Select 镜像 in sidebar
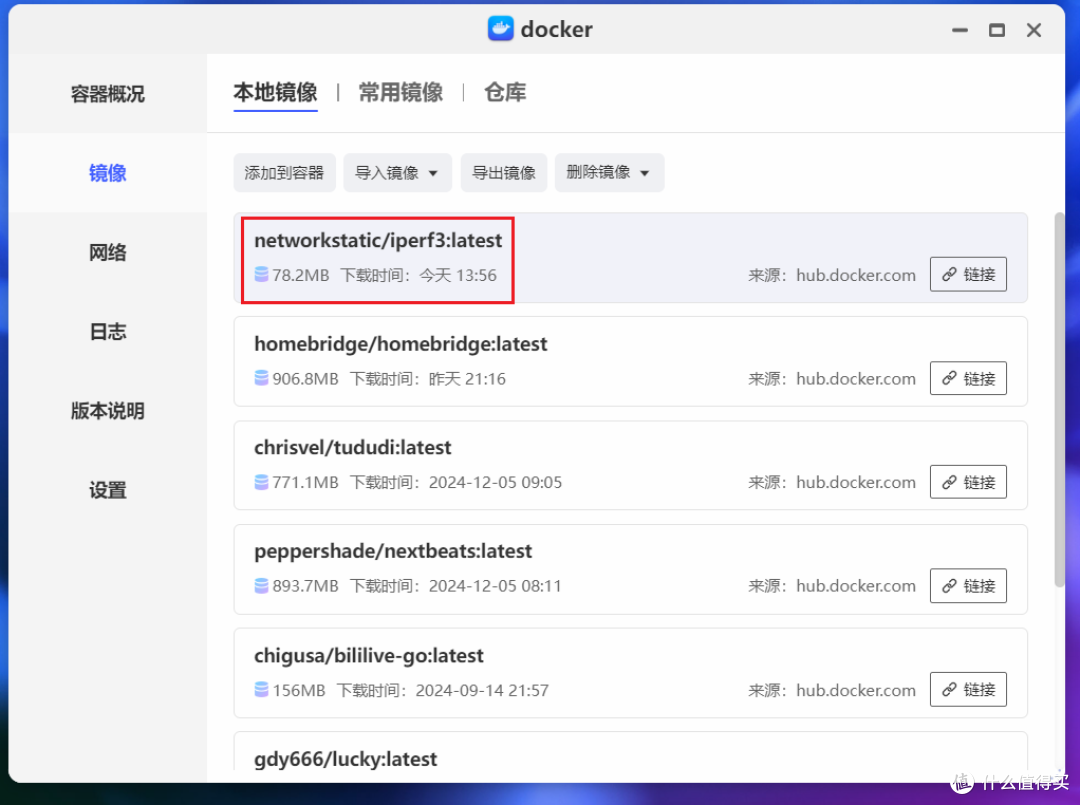The height and width of the screenshot is (805, 1080). 107,173
